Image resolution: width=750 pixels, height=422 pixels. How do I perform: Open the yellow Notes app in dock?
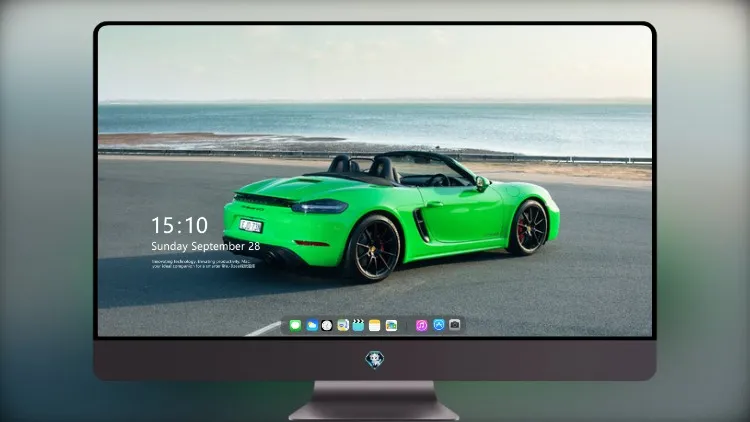(x=375, y=325)
